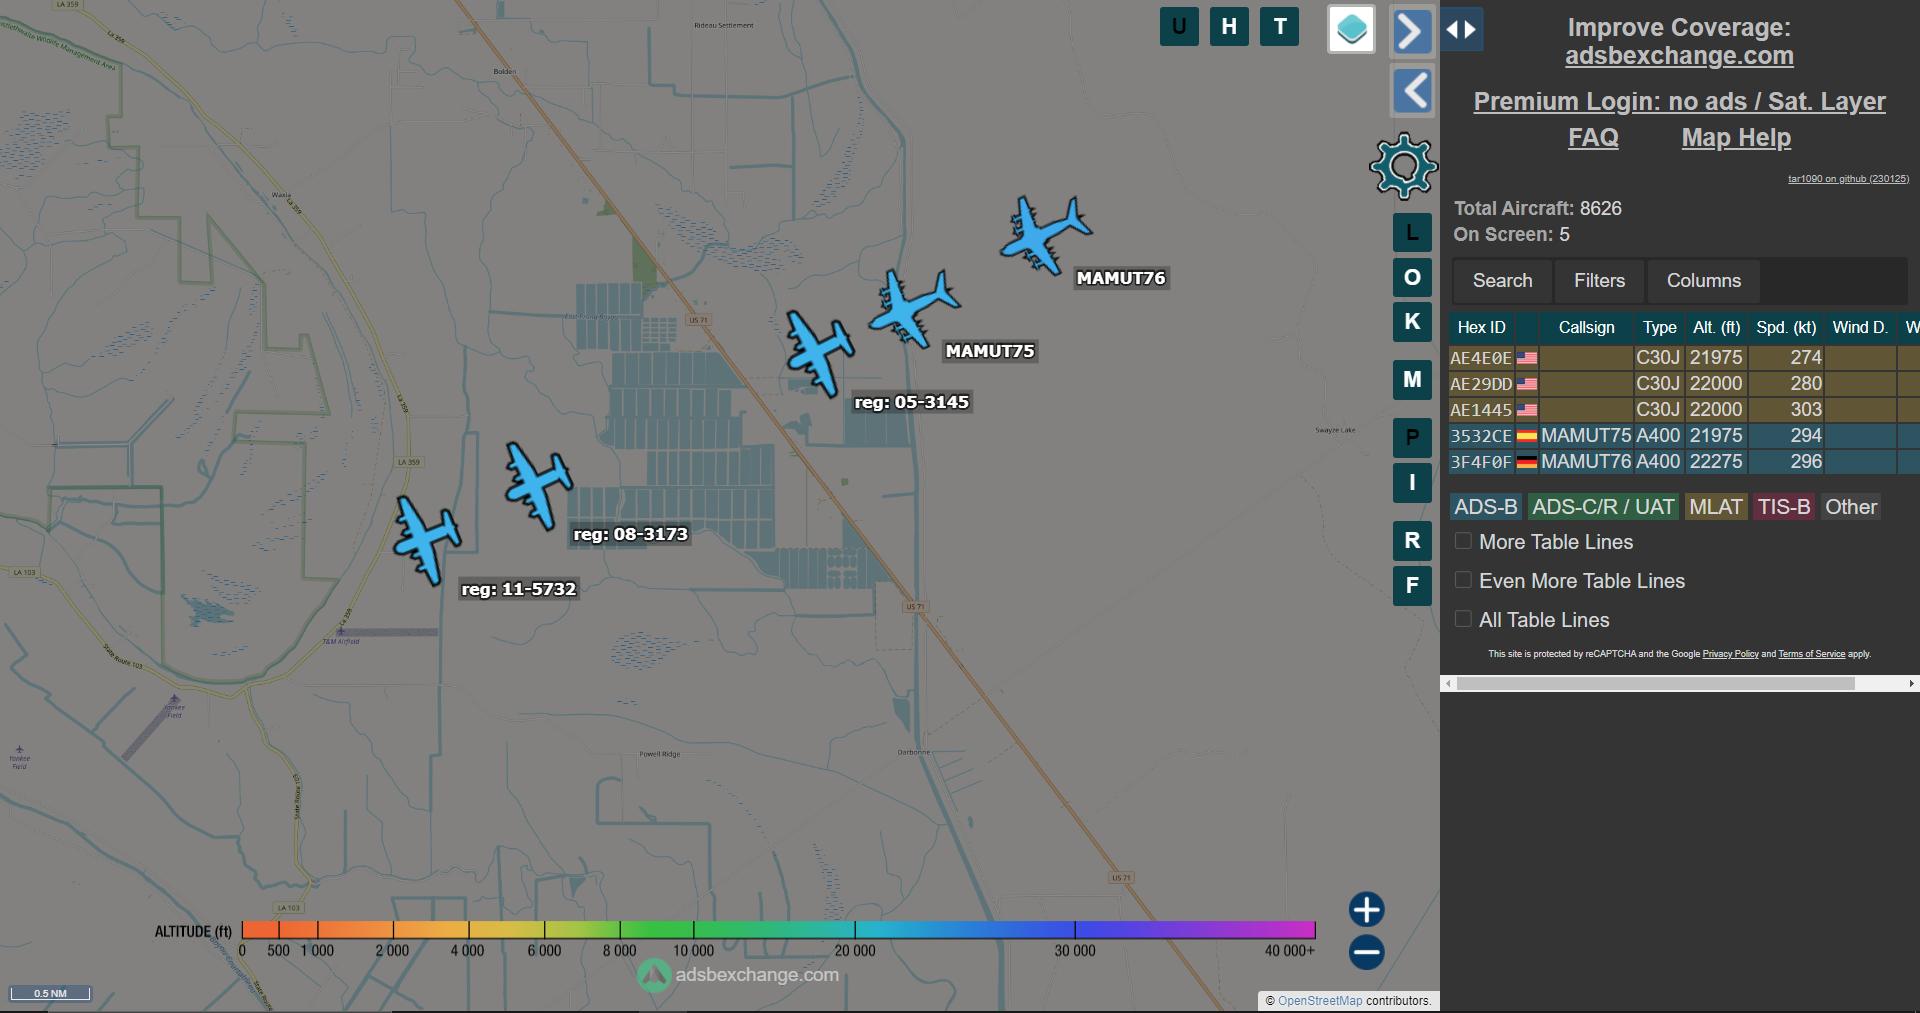This screenshot has height=1013, width=1920.
Task: Click the reg: 05-3145 label
Action: pos(911,402)
